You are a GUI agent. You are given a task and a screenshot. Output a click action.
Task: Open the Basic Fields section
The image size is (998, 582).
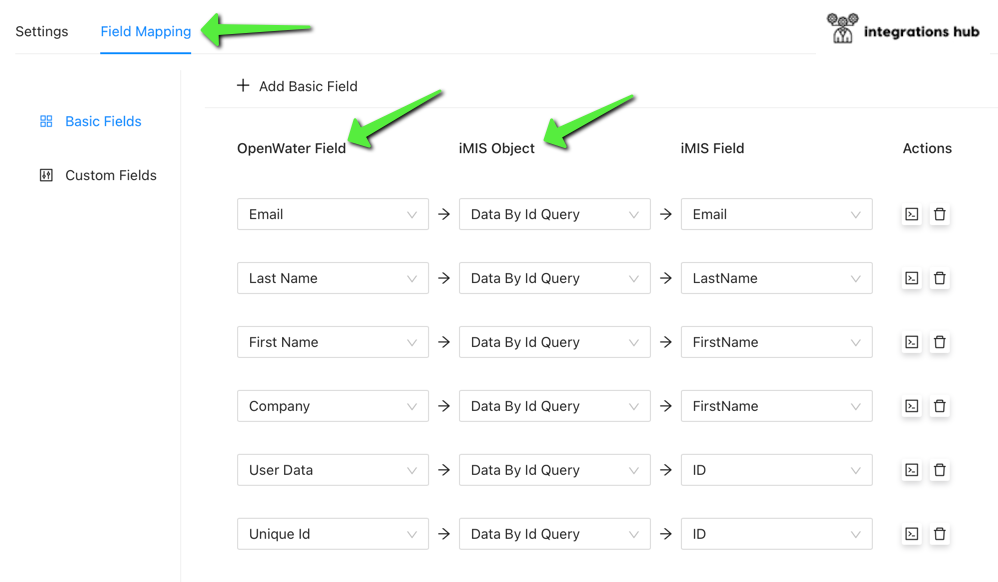pyautogui.click(x=103, y=121)
